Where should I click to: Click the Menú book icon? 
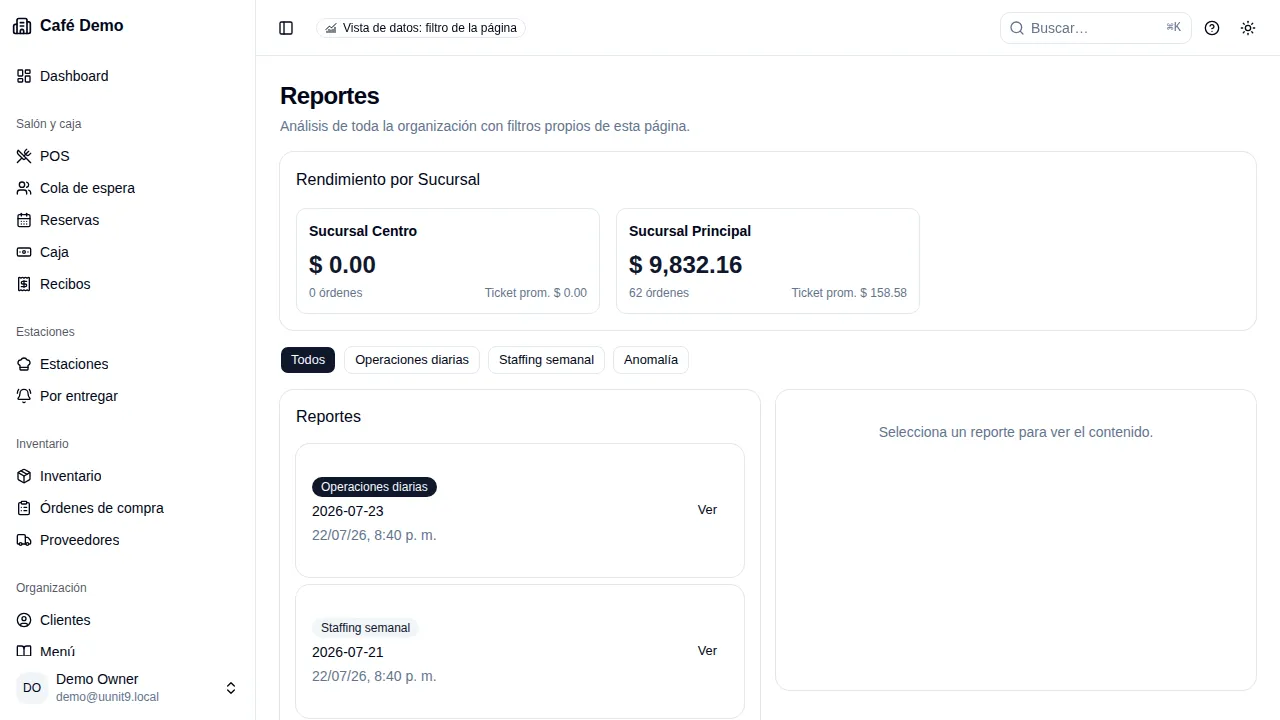point(24,652)
